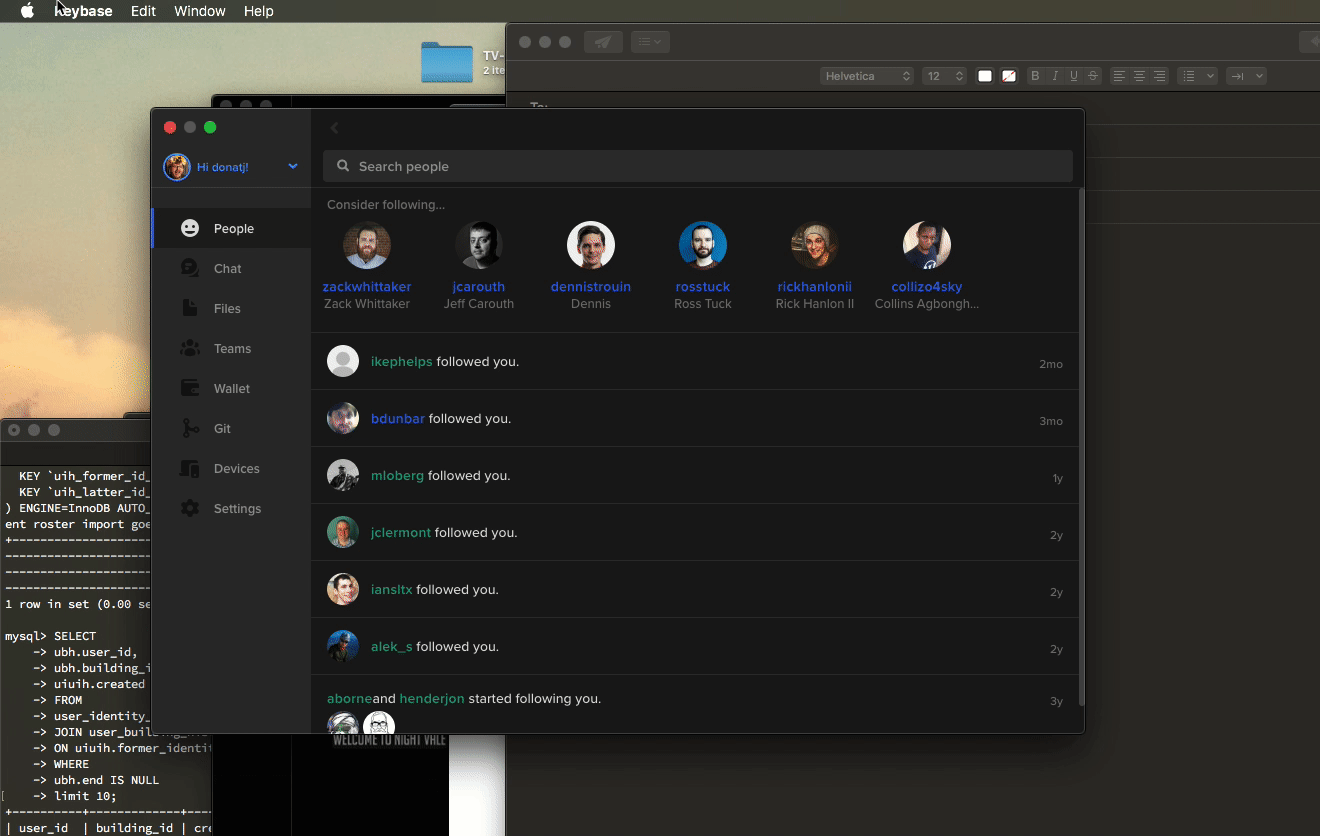
Task: Open the Edit menu
Action: point(143,11)
